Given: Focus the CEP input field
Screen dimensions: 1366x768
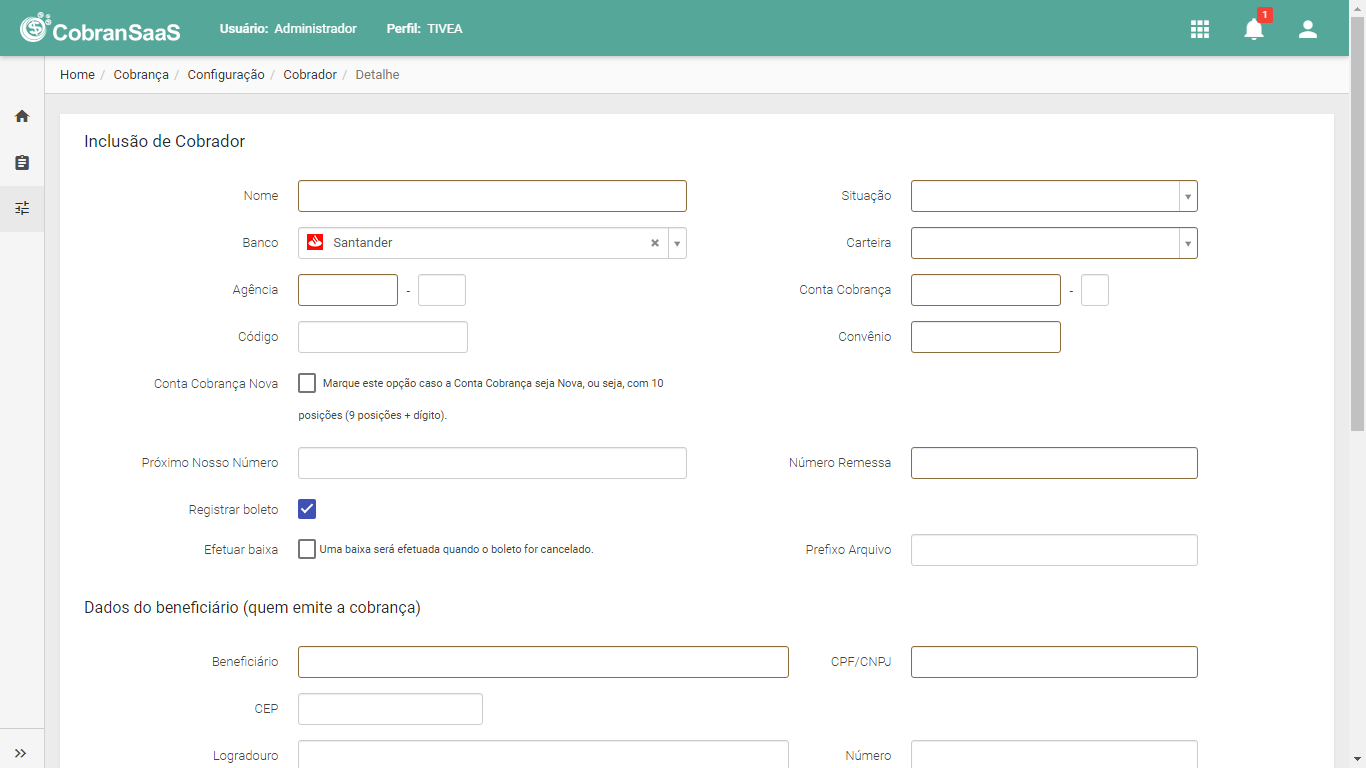Looking at the screenshot, I should tap(390, 709).
